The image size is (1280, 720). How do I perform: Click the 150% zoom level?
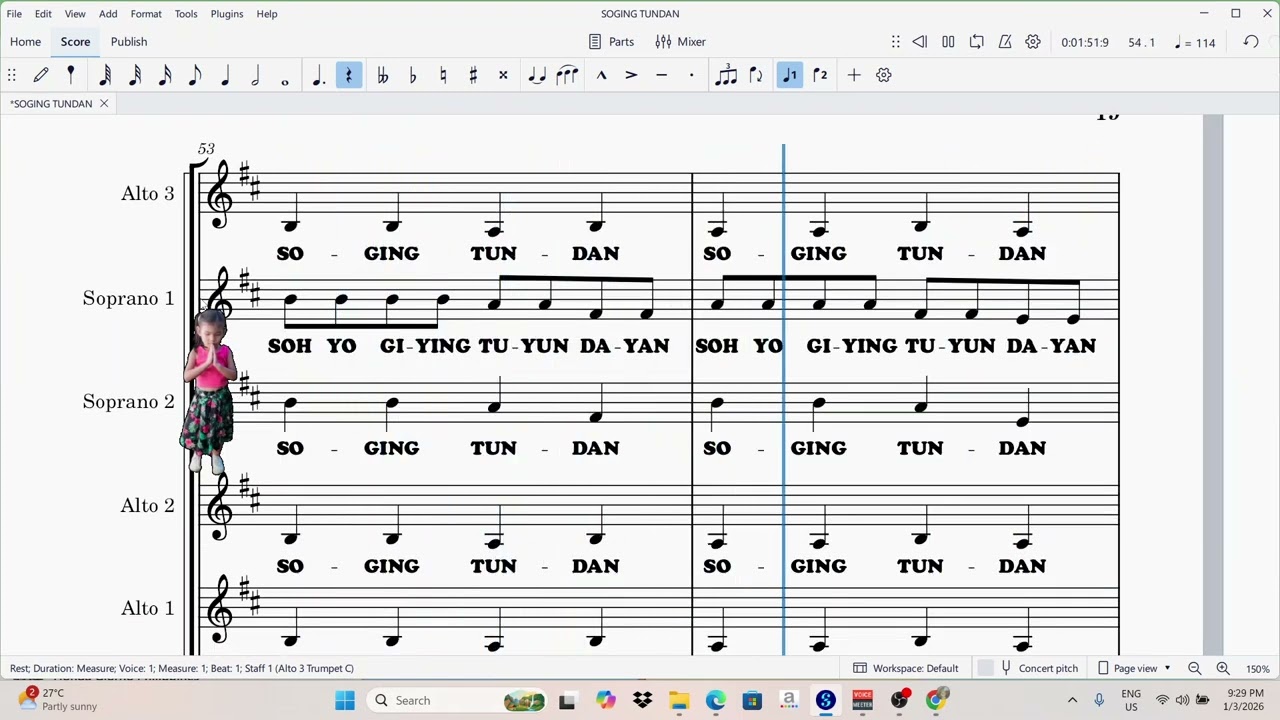click(1257, 669)
